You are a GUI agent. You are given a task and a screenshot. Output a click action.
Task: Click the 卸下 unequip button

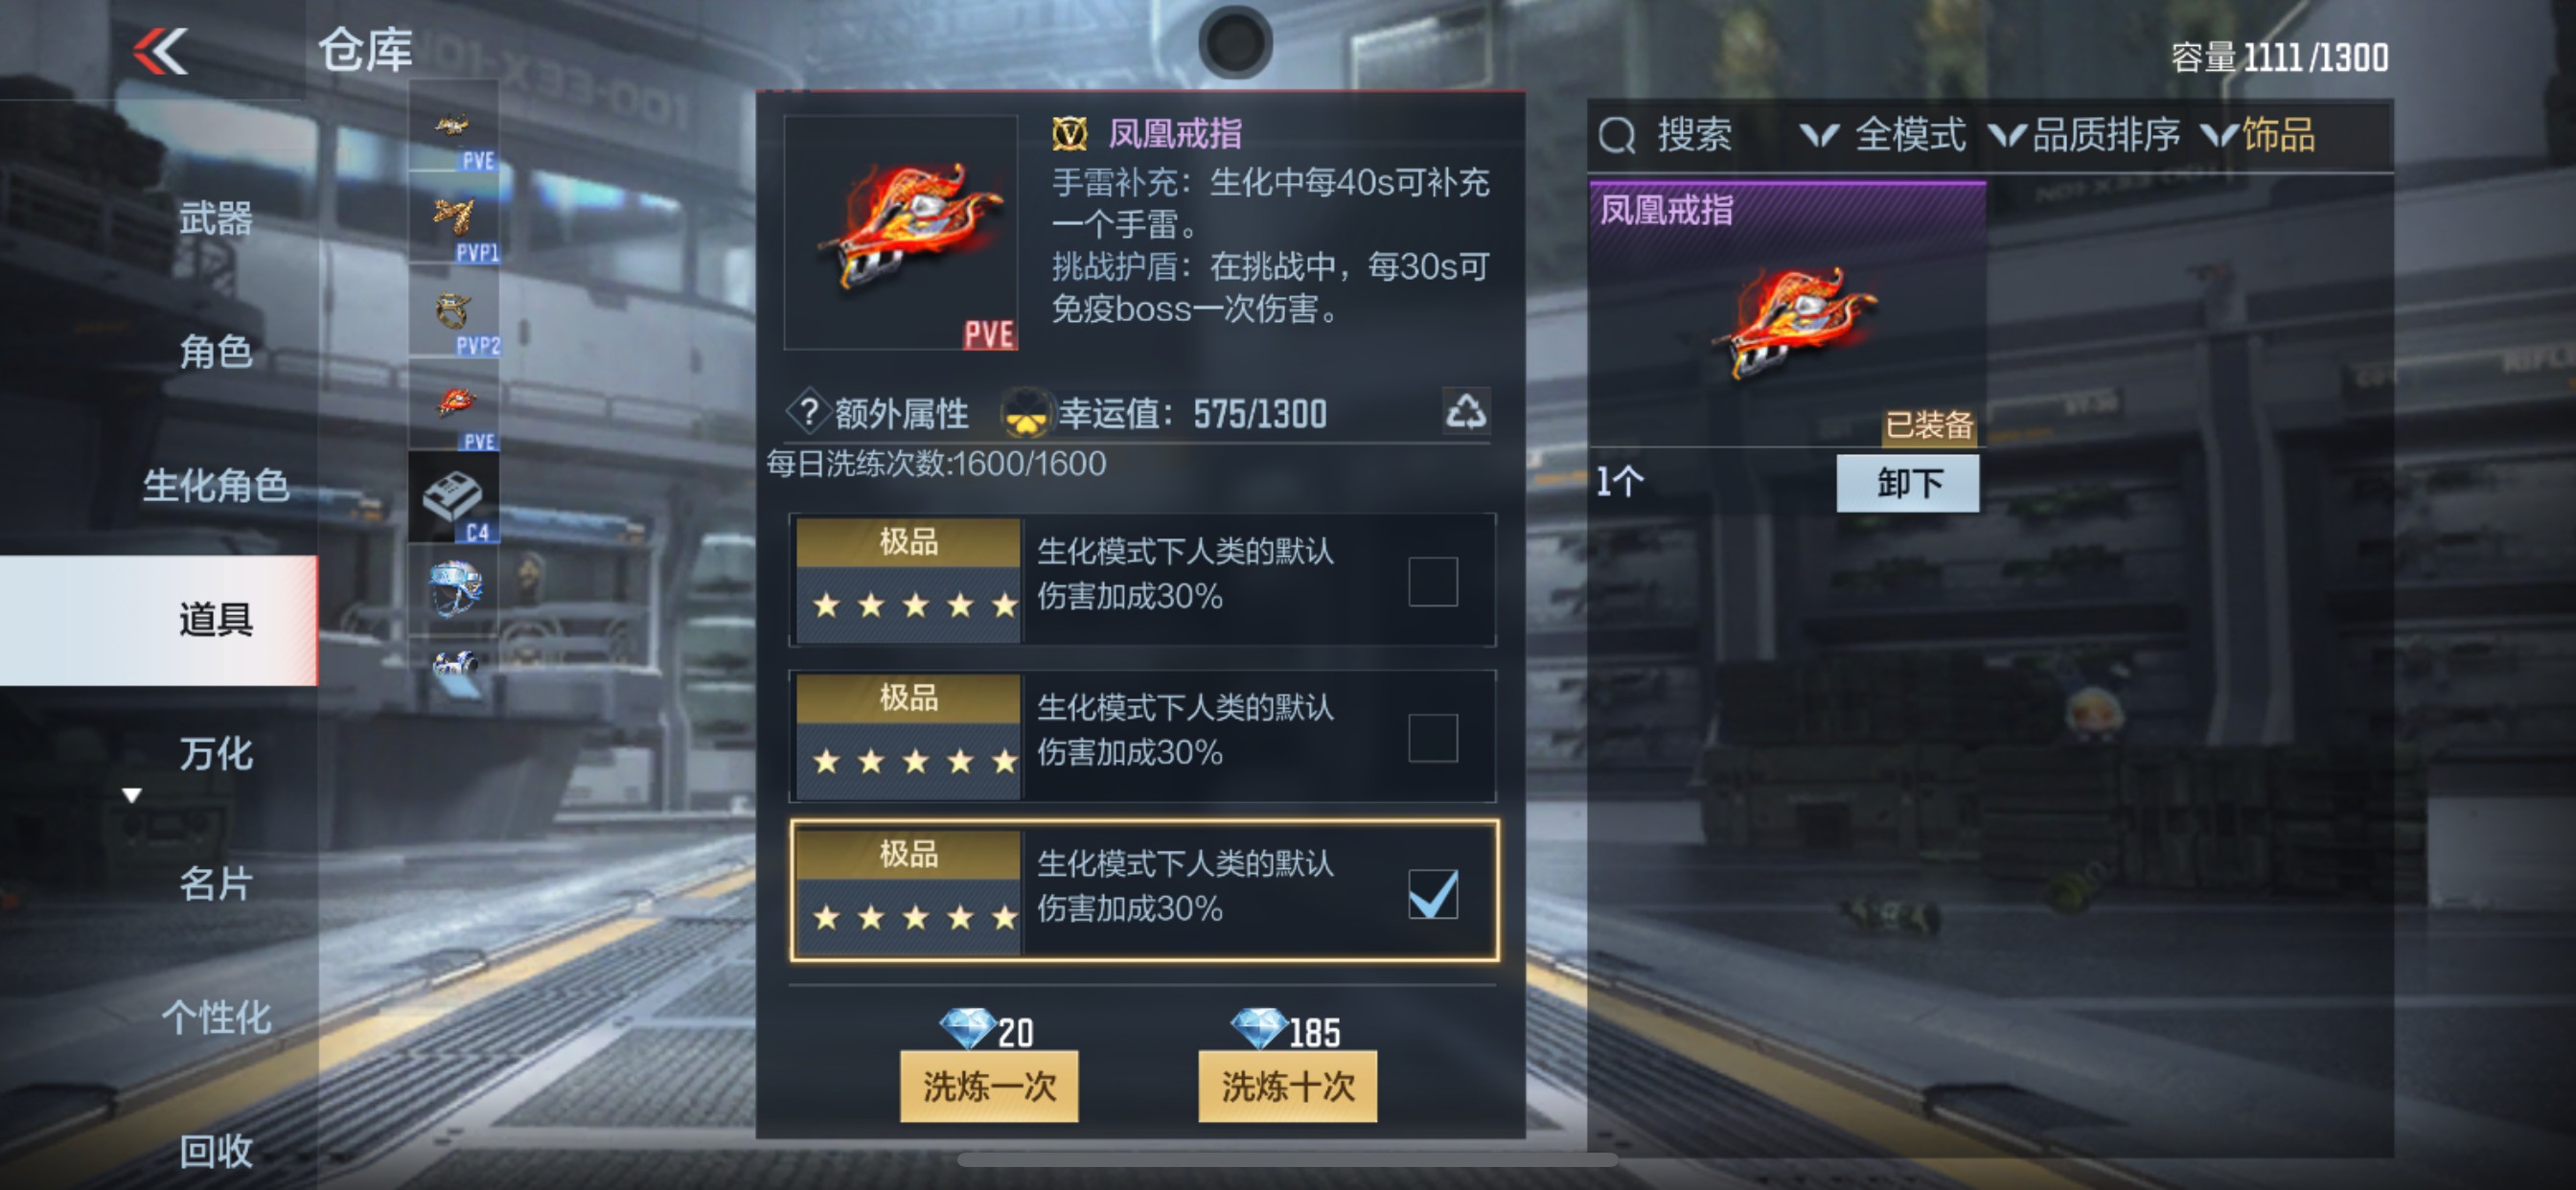[1907, 483]
